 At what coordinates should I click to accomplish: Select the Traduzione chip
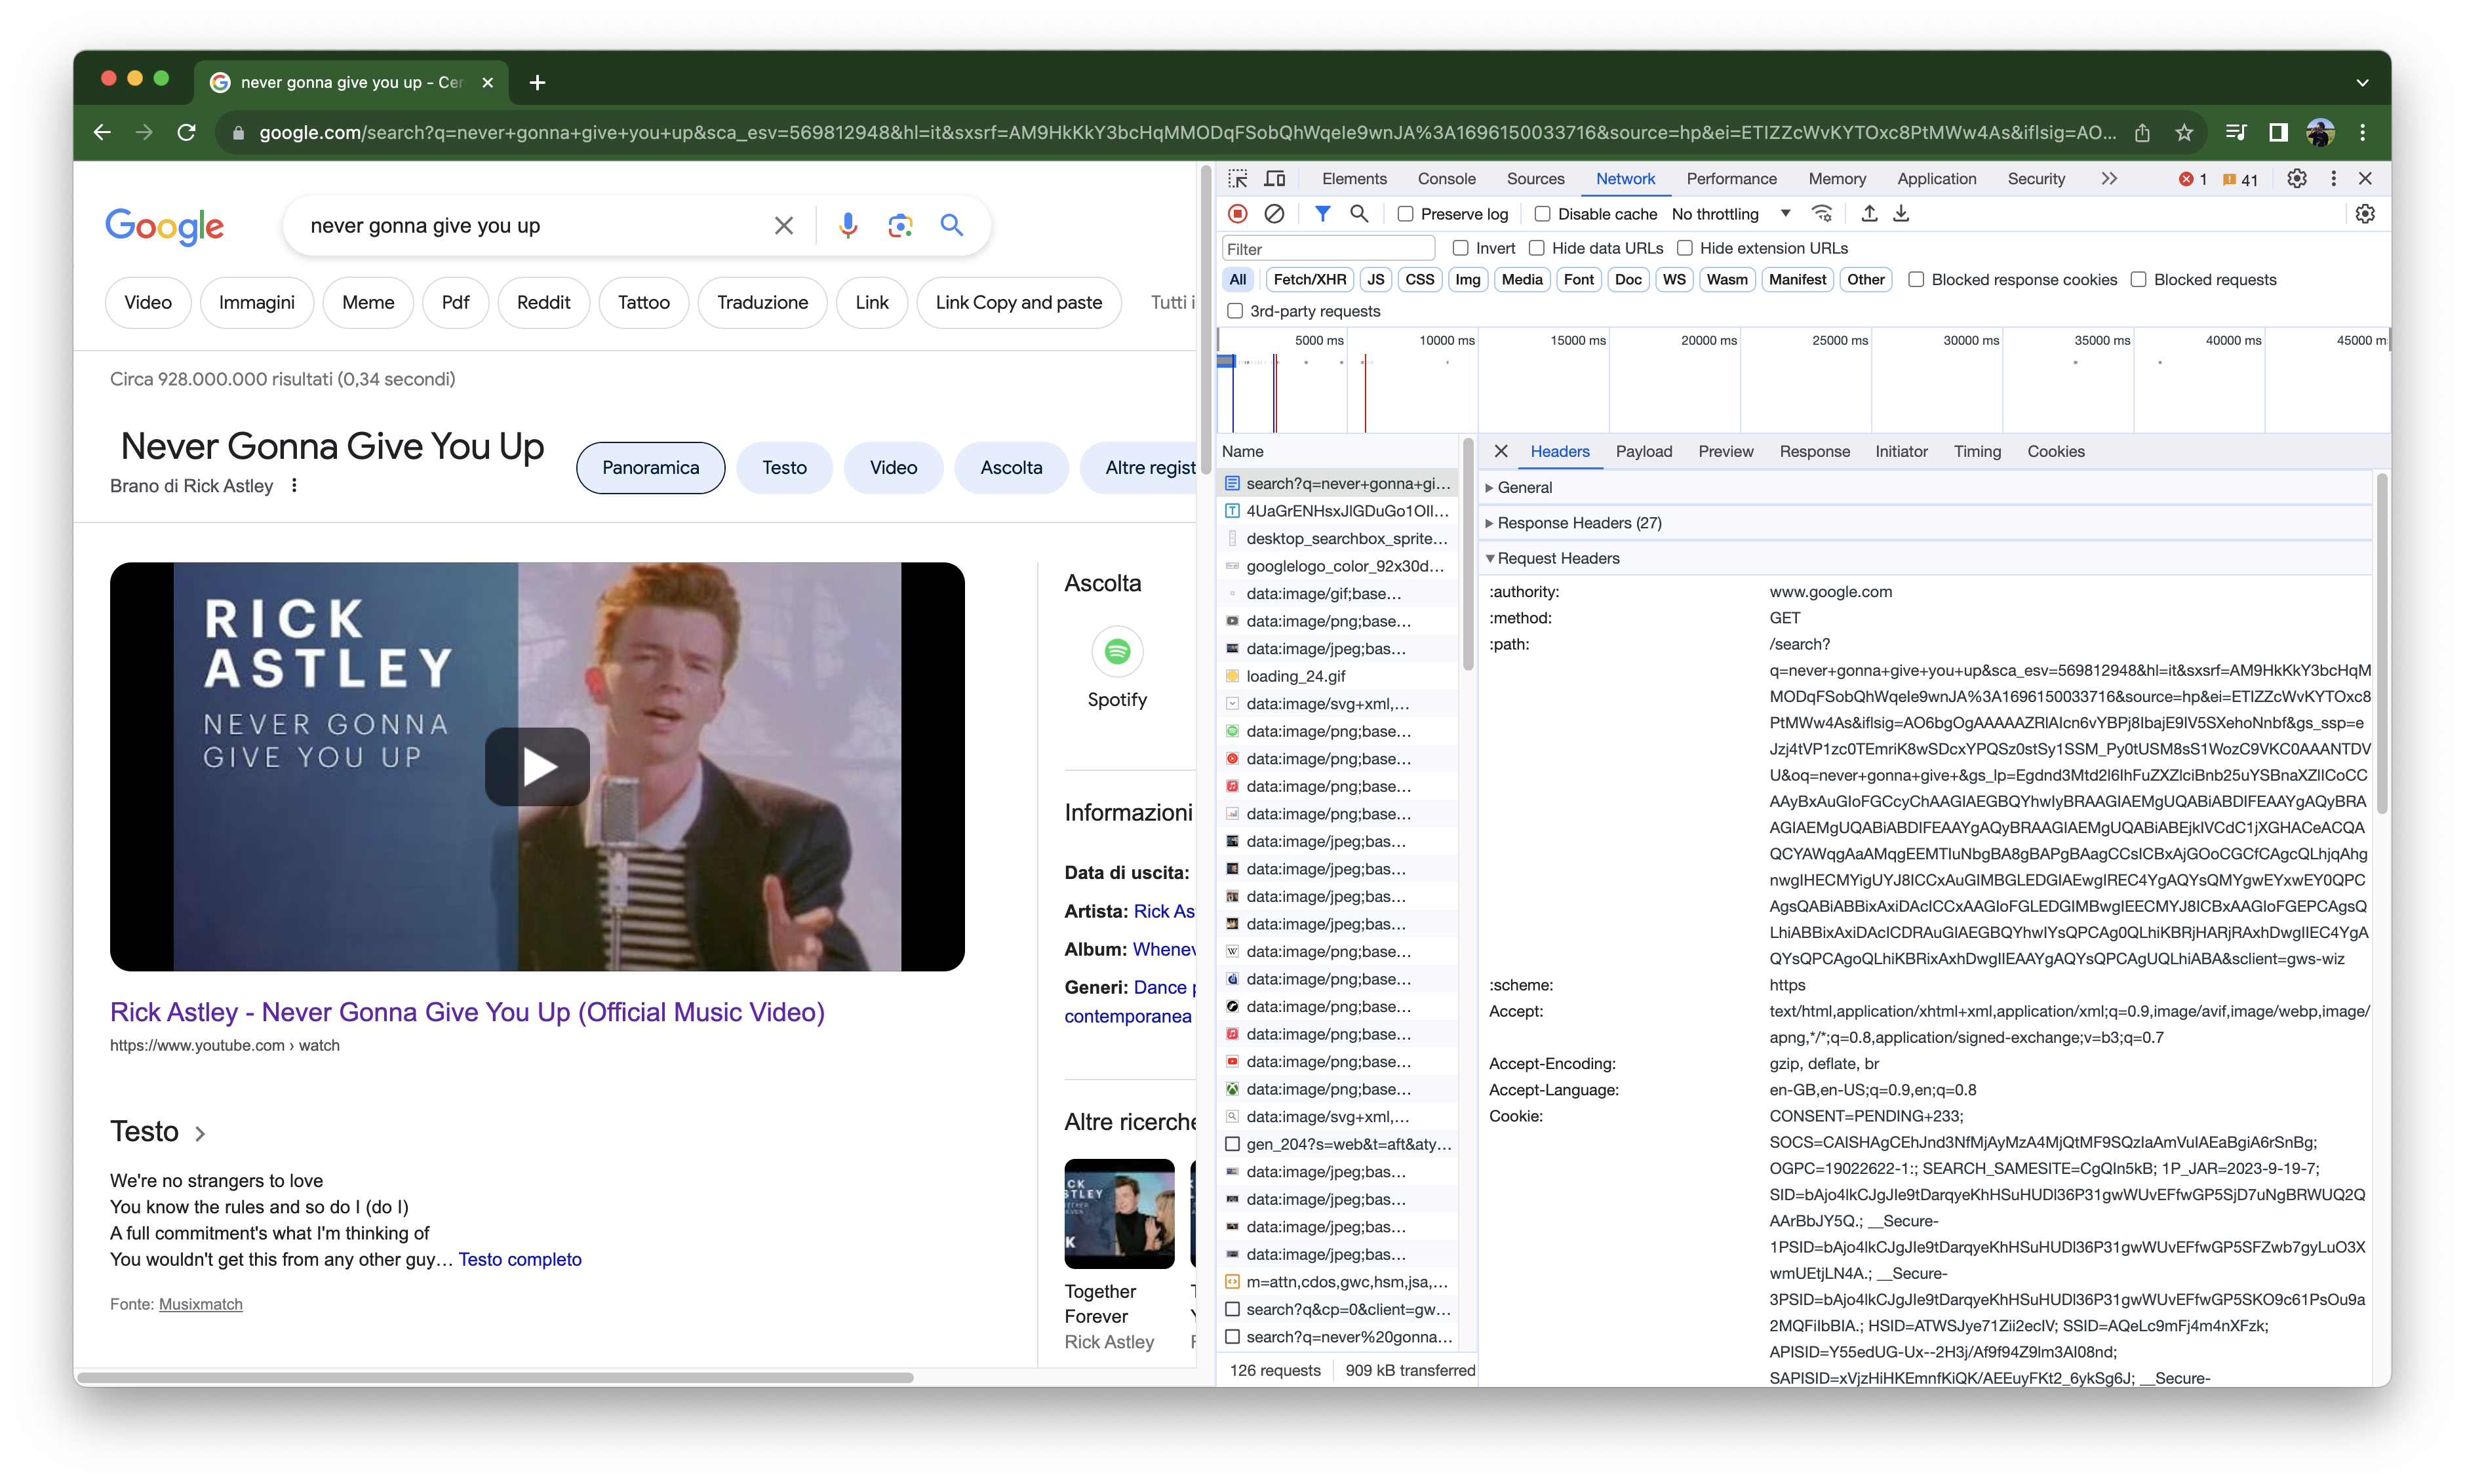coord(762,302)
